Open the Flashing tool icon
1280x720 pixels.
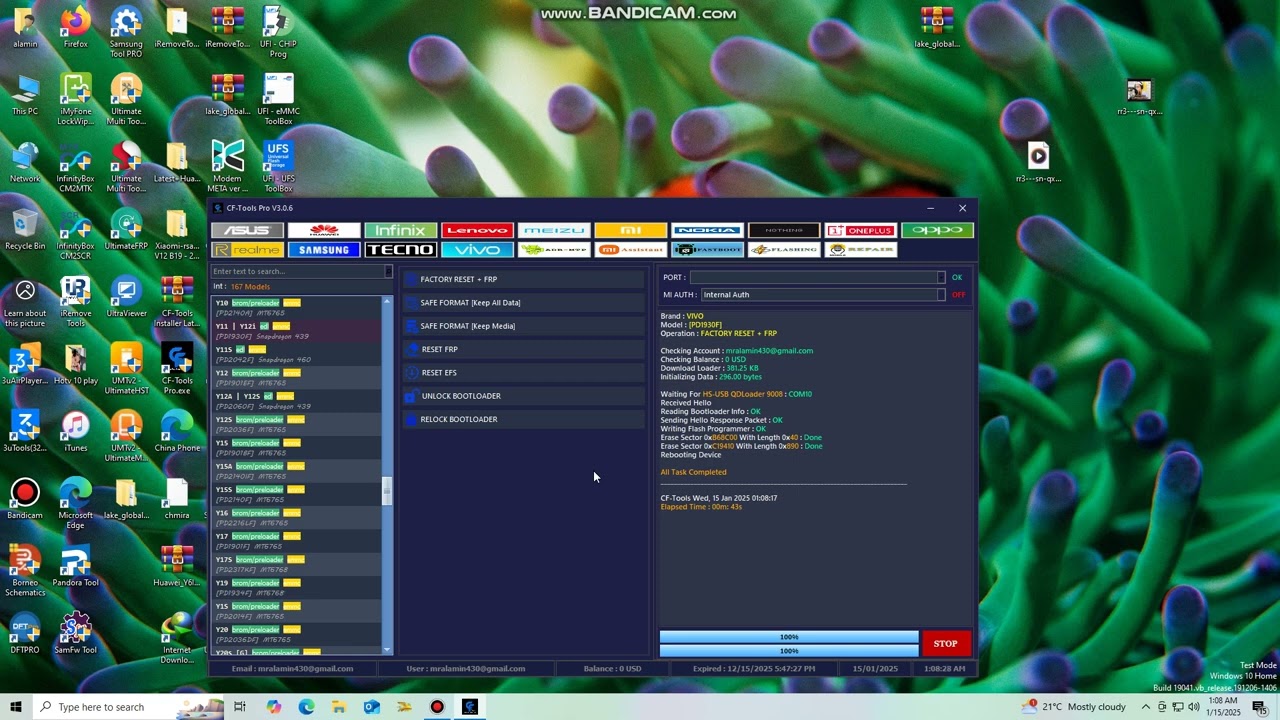(784, 250)
